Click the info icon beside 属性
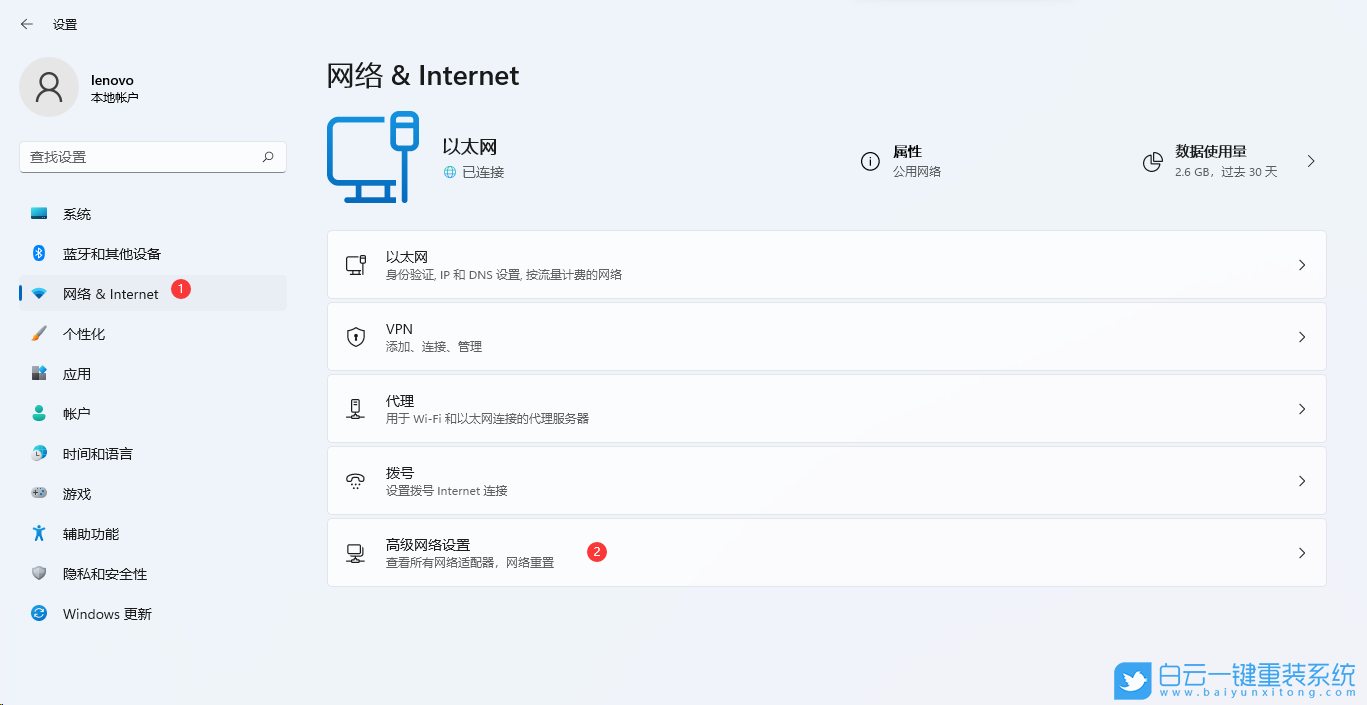Screen dimensions: 1367x705 pos(869,161)
